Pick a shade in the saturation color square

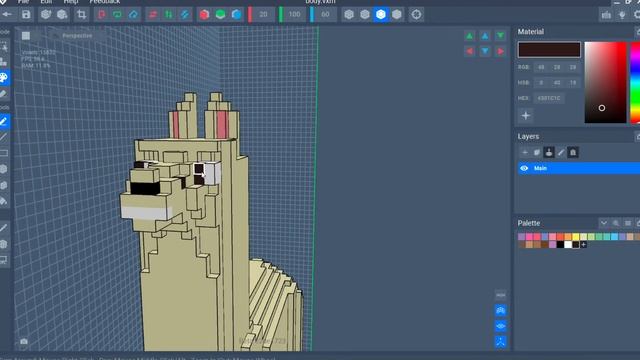[x=605, y=82]
